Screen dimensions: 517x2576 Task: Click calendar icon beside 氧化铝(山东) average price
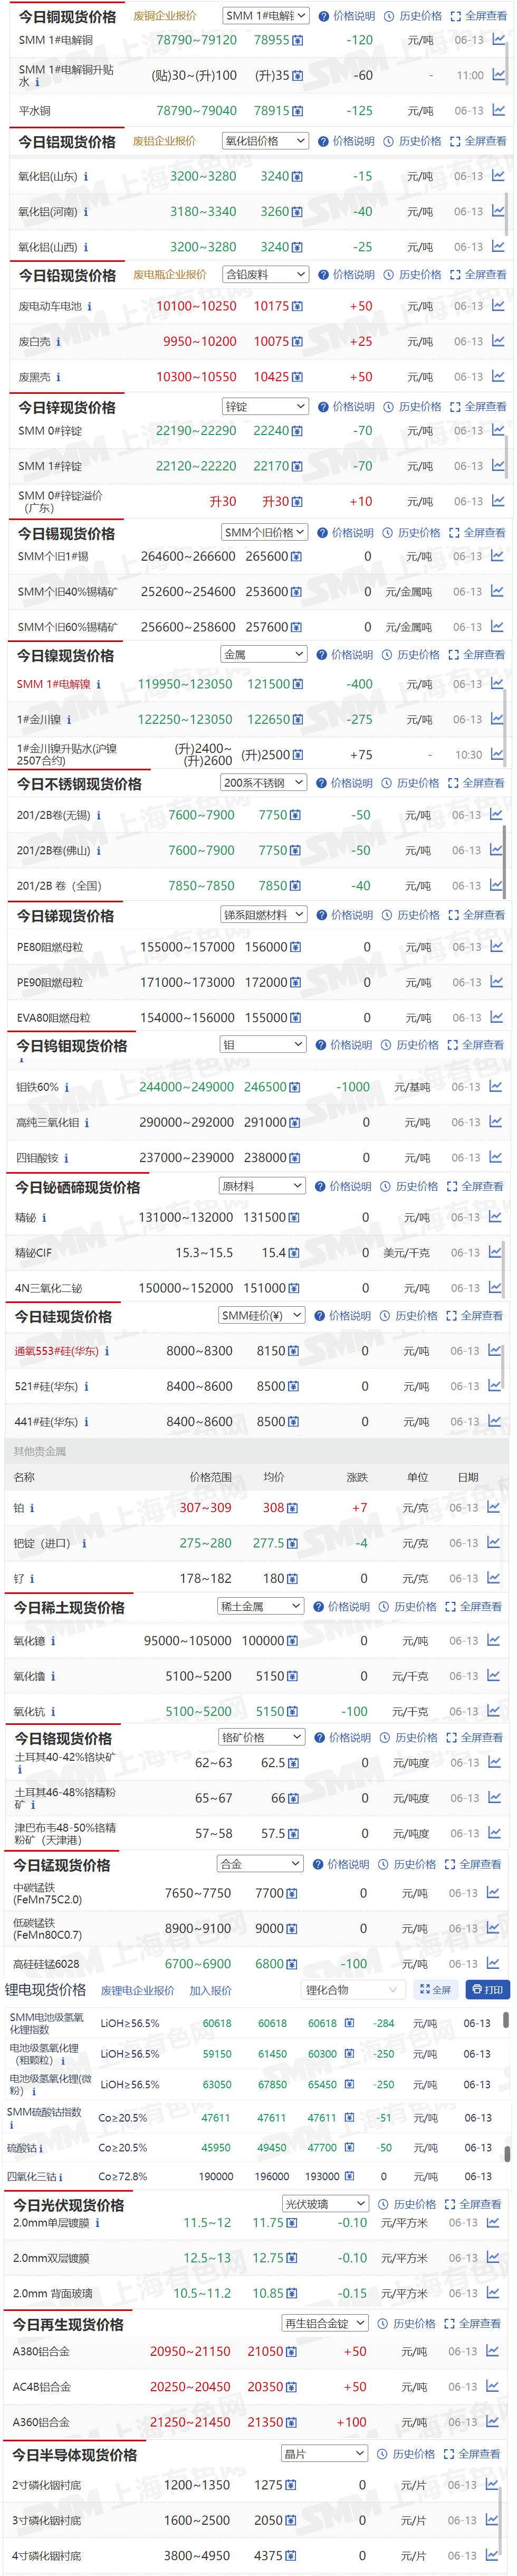tap(297, 176)
